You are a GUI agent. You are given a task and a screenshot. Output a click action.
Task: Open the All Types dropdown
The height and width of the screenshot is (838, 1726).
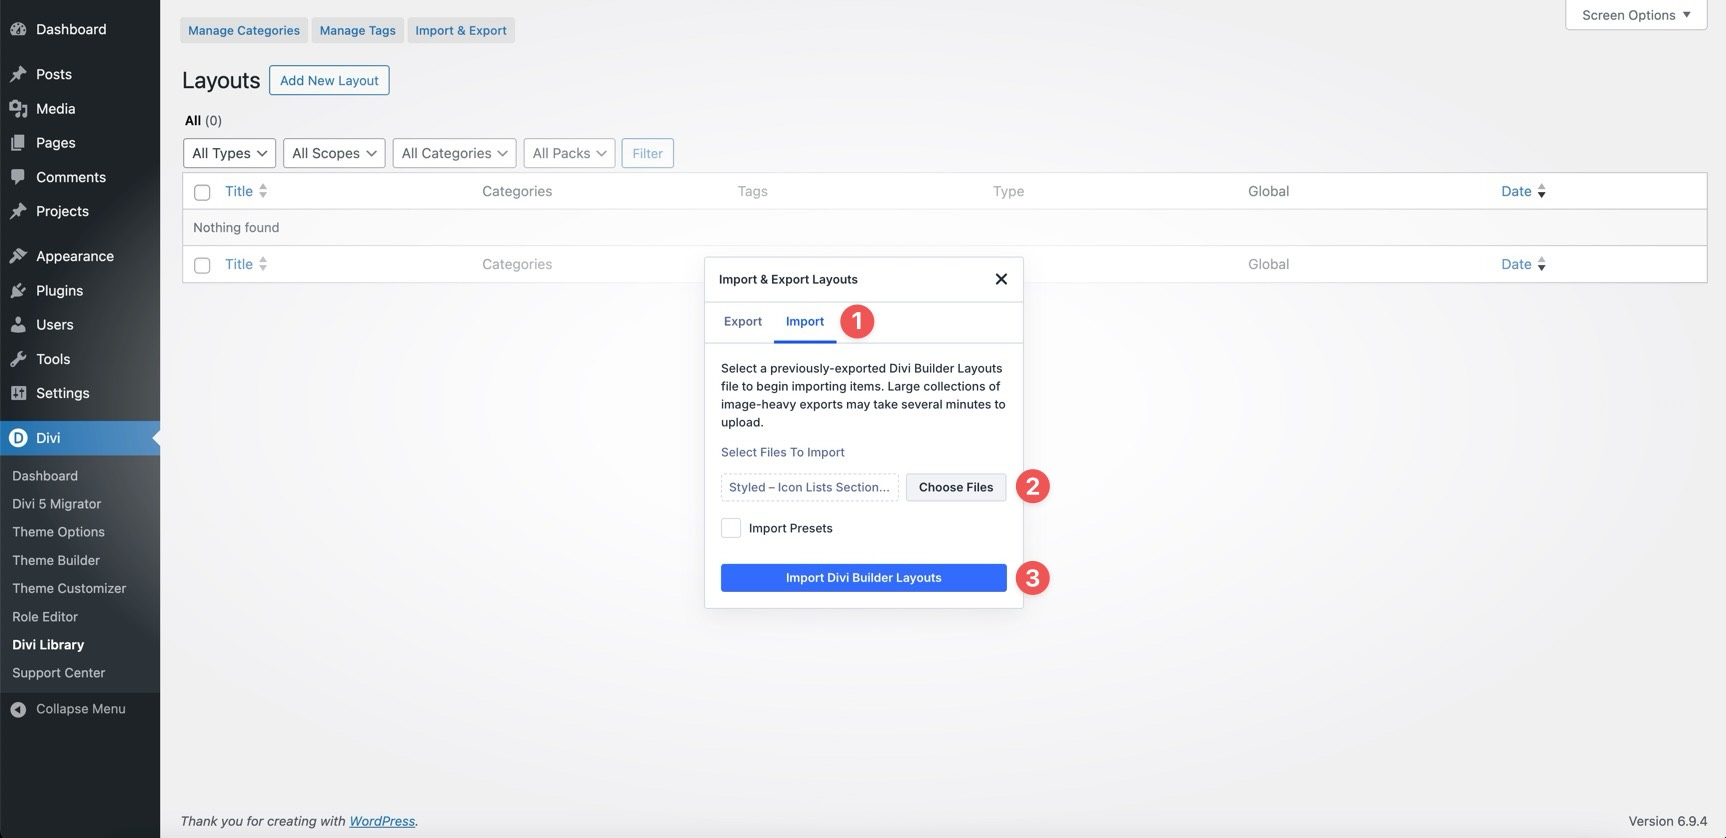229,153
